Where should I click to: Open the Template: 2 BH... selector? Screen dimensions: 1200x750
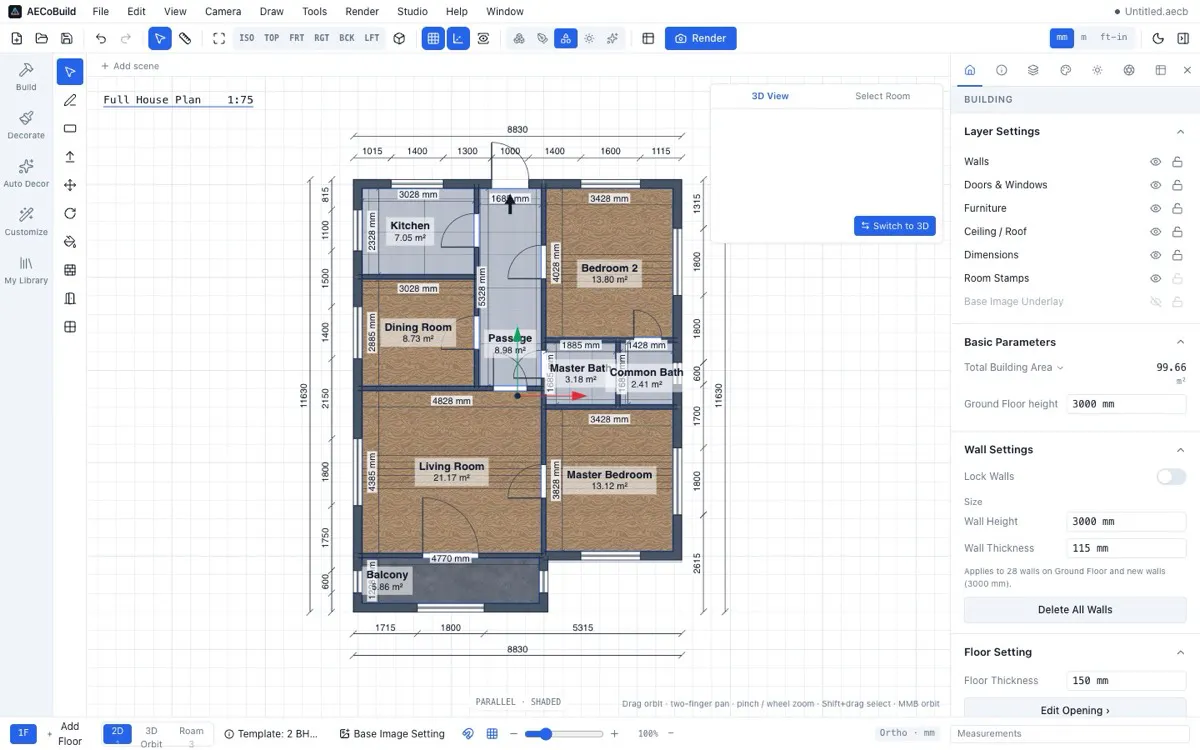(271, 734)
